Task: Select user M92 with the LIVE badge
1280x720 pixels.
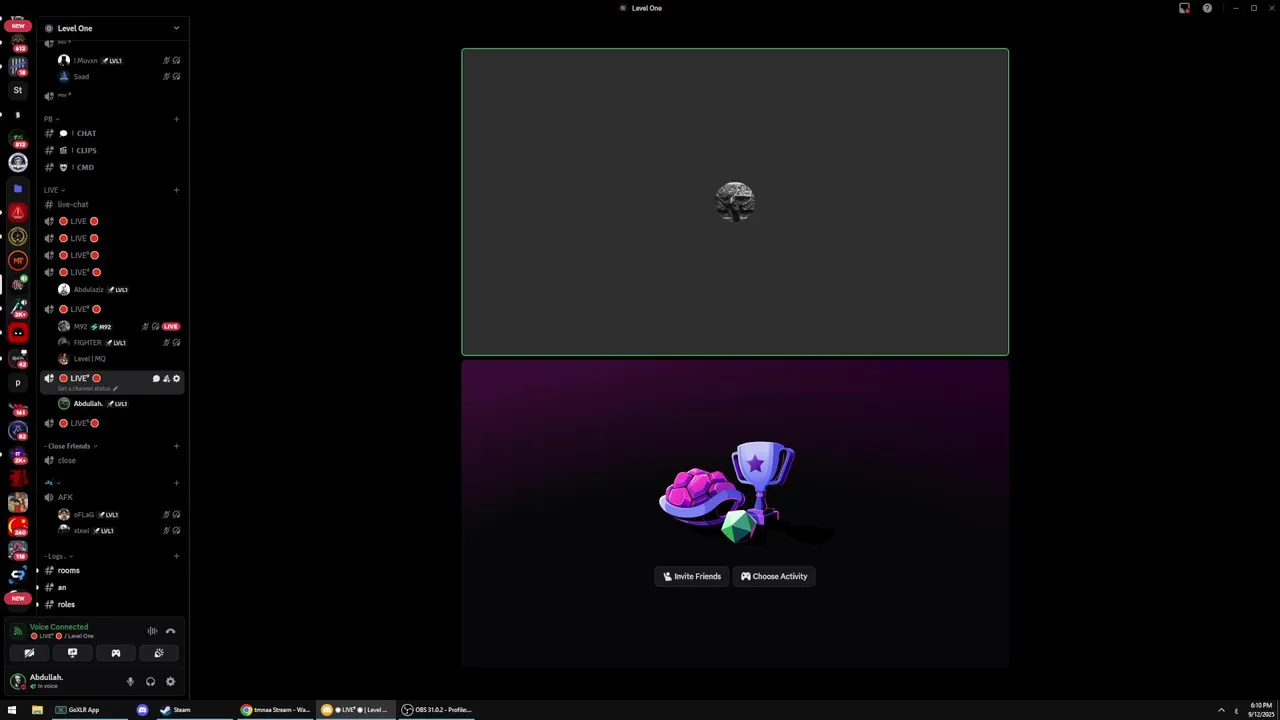Action: pyautogui.click(x=118, y=326)
